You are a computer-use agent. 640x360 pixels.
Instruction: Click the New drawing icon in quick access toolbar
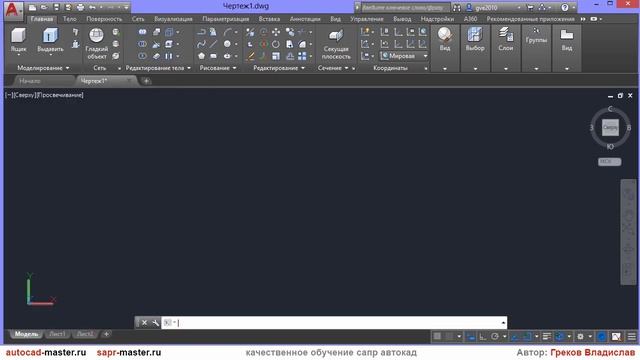(33, 7)
